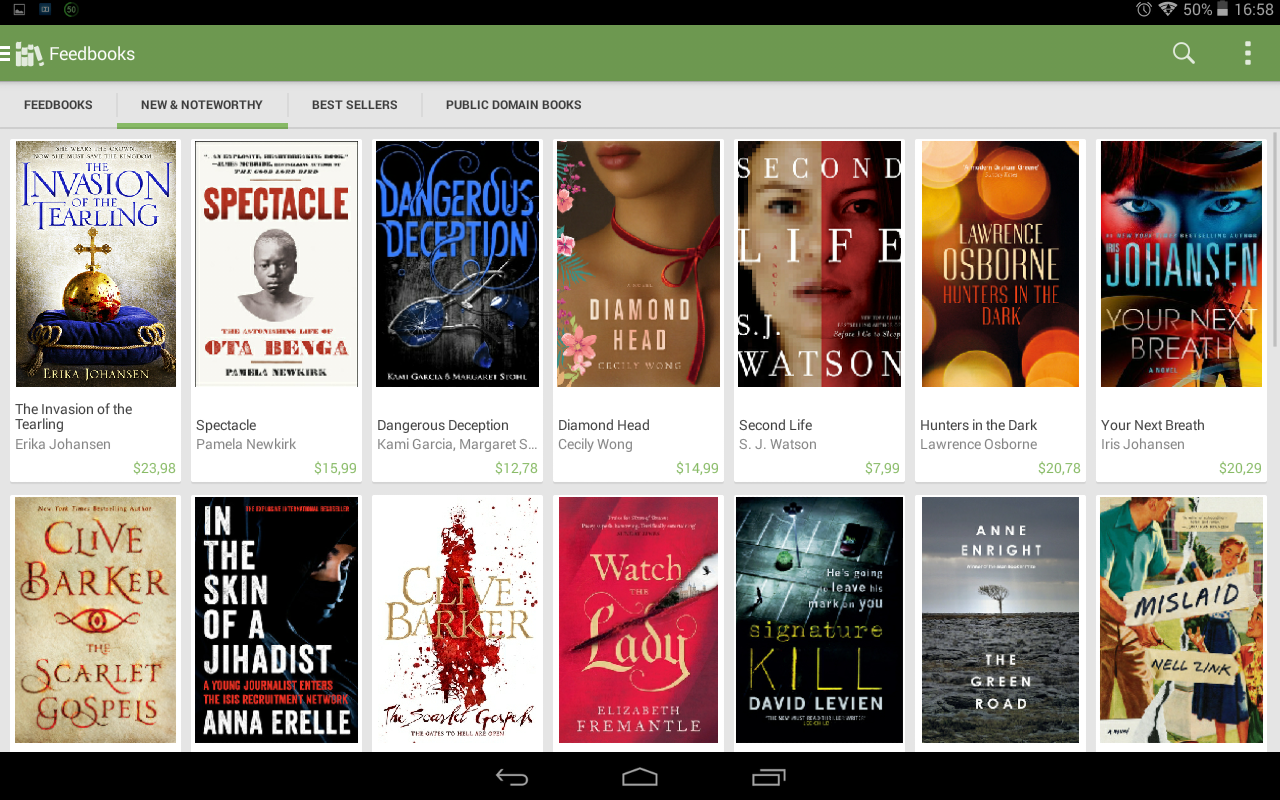Tap the $14,99 price for Diamond Head
The width and height of the screenshot is (1280, 800).
click(697, 468)
